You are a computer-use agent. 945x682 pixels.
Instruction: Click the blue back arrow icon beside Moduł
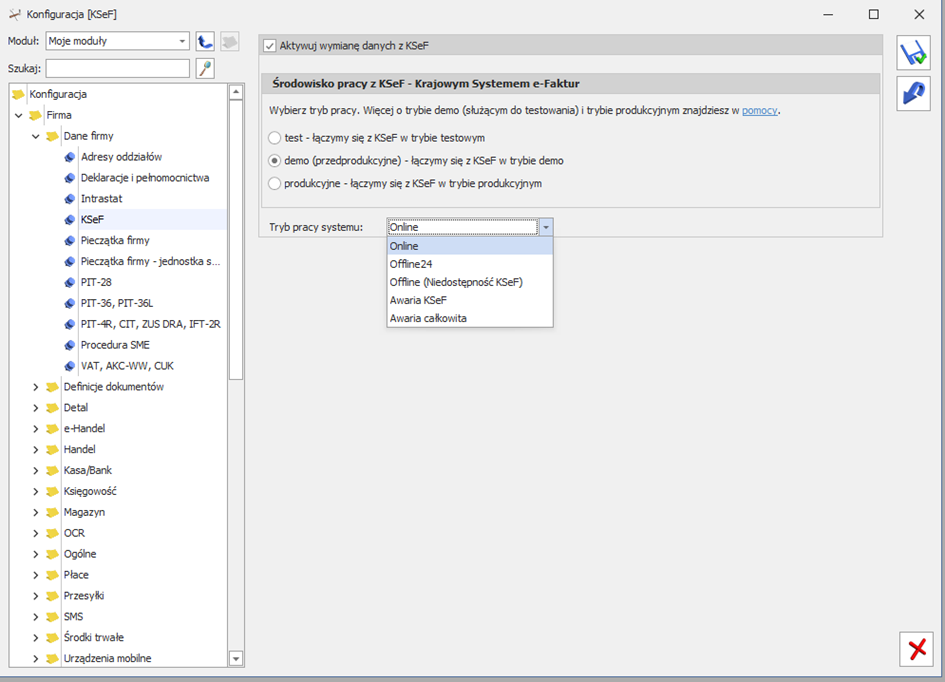[205, 41]
